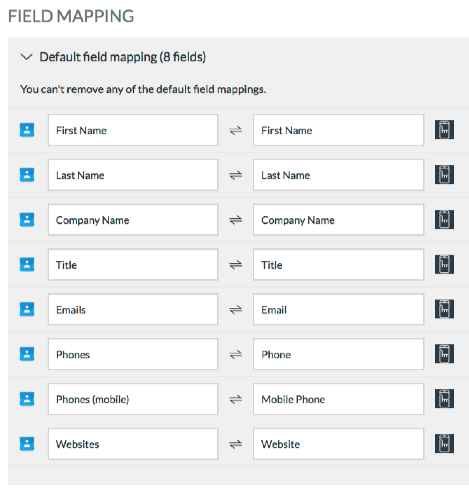This screenshot has width=469, height=490.
Task: Click the Emails source field
Action: click(133, 309)
